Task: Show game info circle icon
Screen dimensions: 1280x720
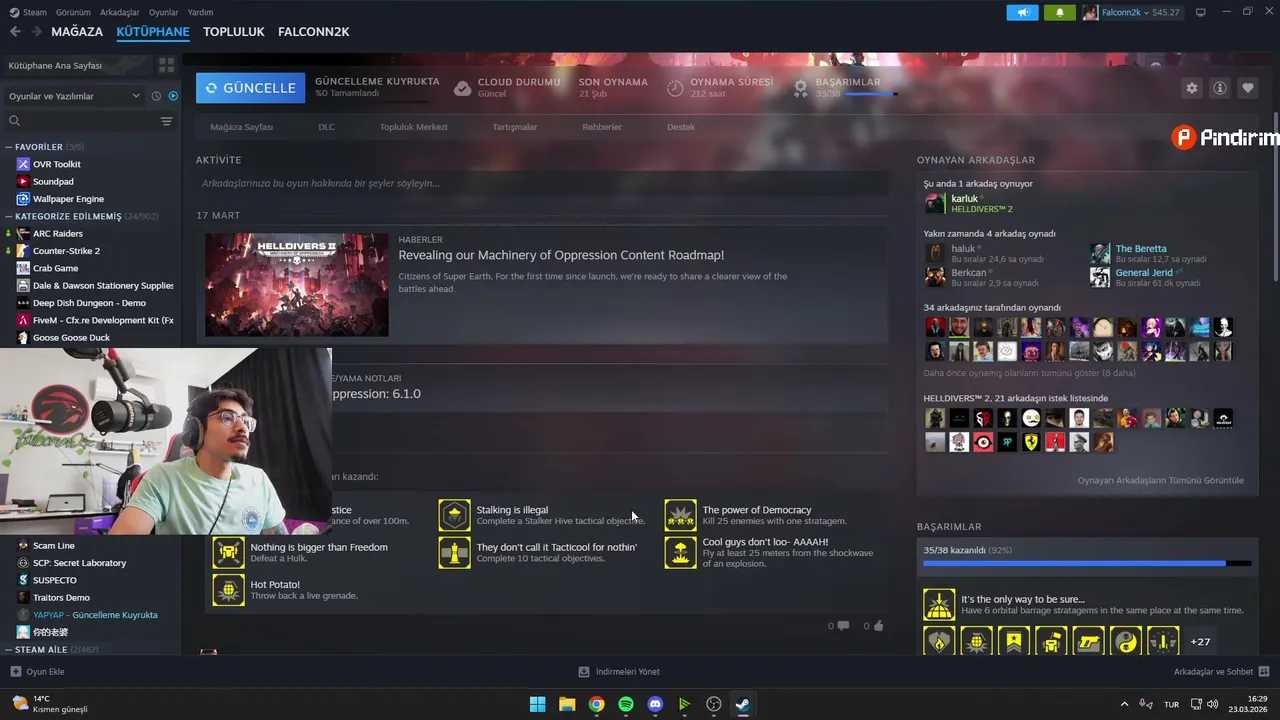Action: coord(1220,88)
